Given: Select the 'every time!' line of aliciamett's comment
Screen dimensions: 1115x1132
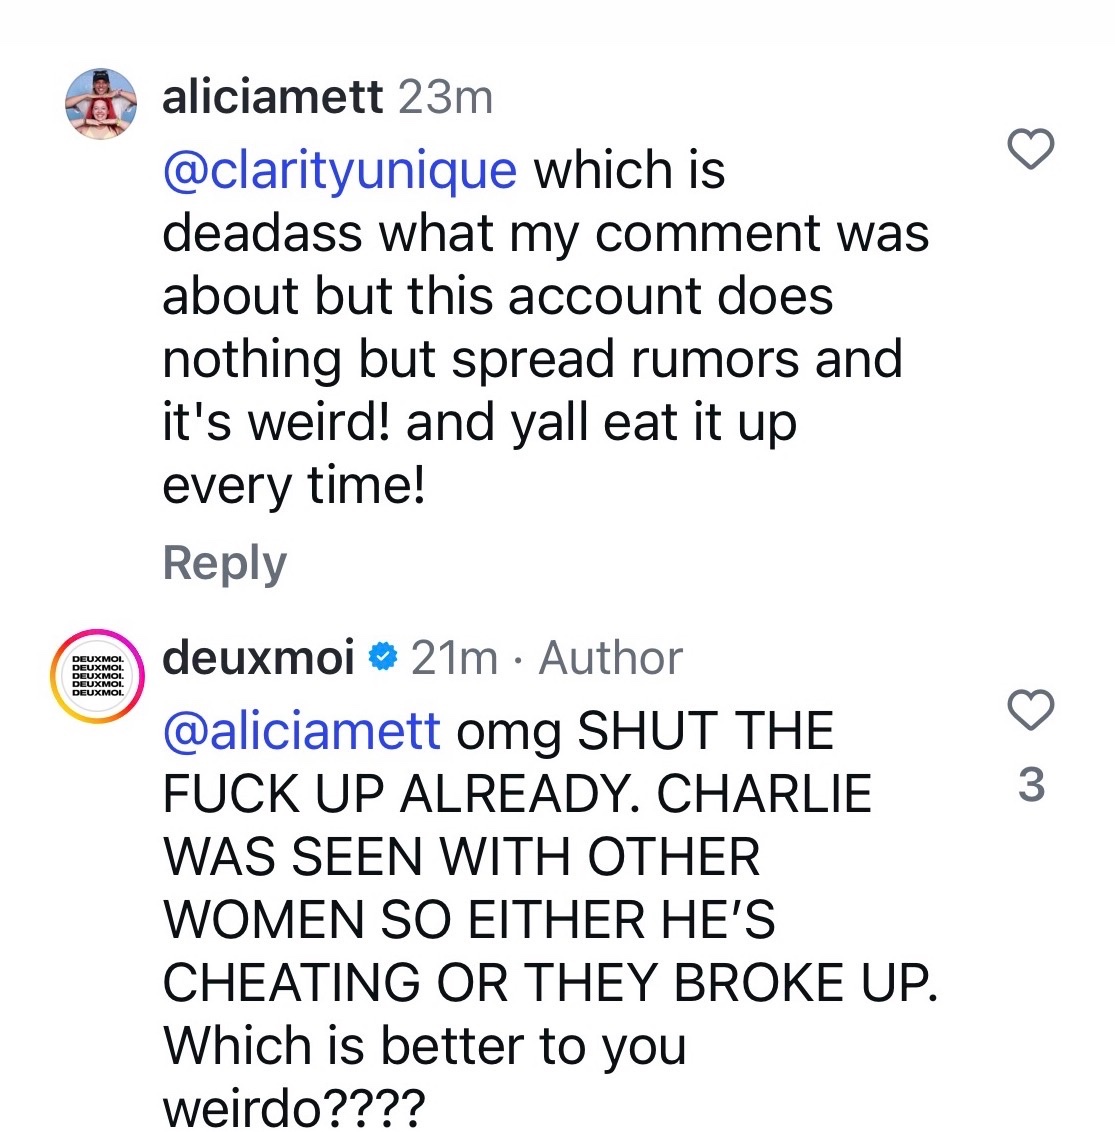Looking at the screenshot, I should [x=294, y=485].
